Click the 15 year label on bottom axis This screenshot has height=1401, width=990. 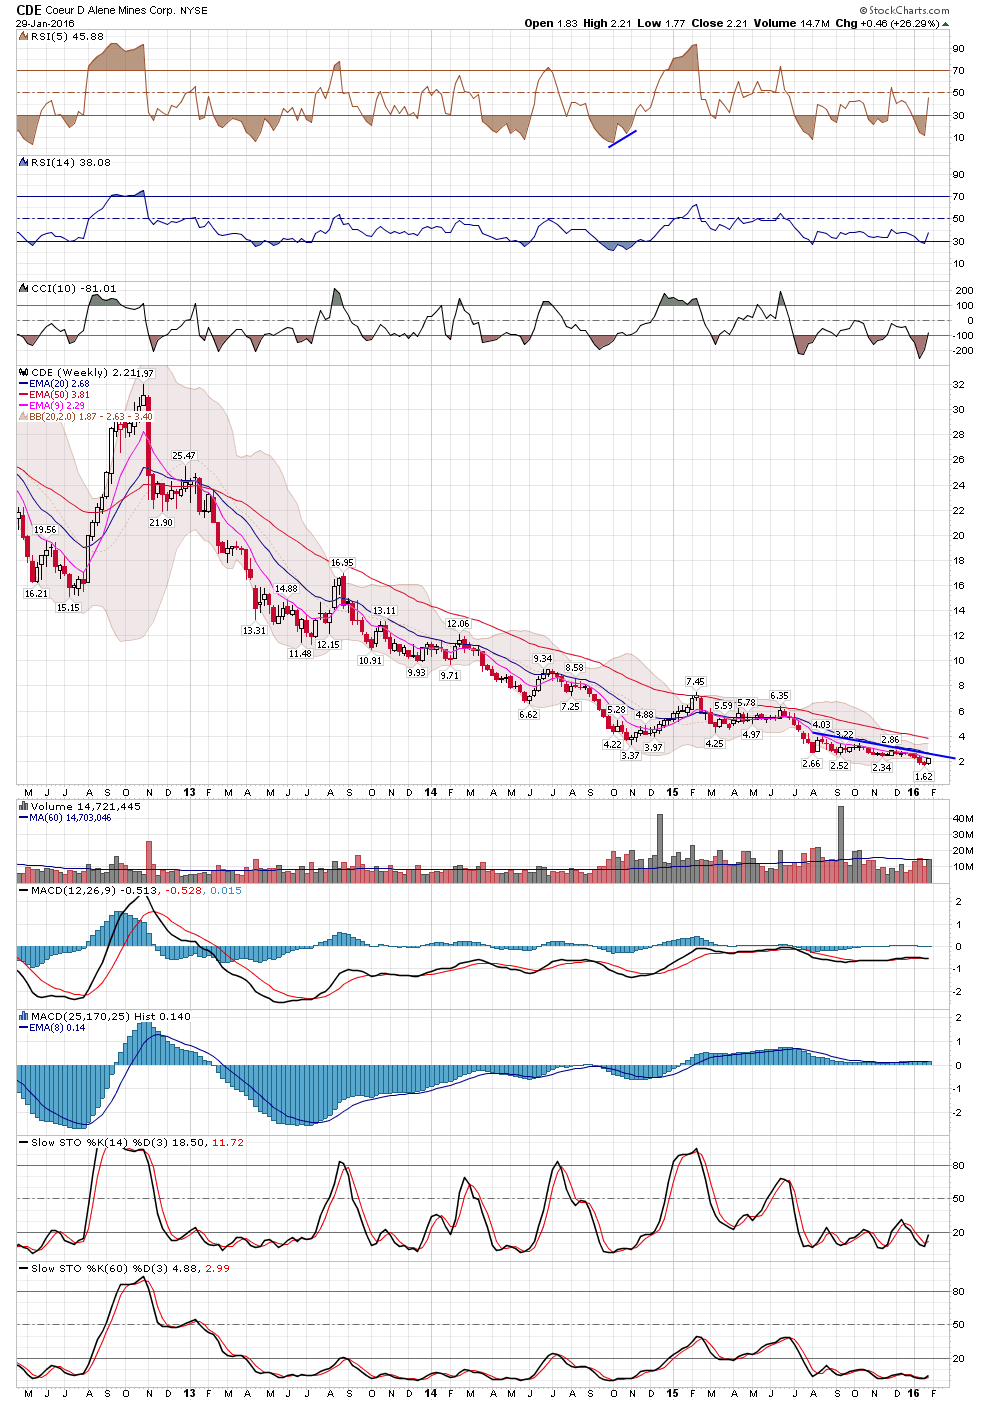click(673, 1393)
